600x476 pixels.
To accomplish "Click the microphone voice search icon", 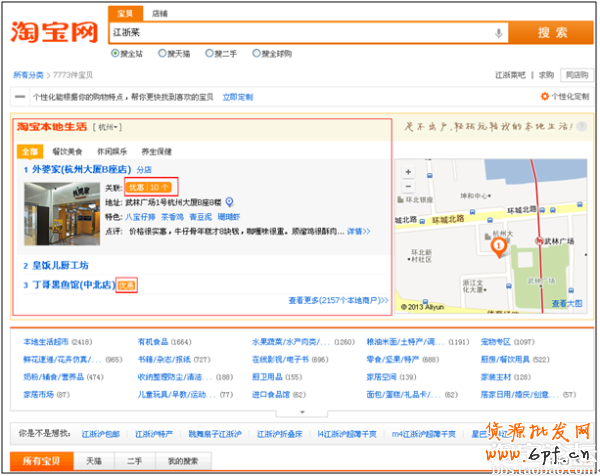I will pyautogui.click(x=498, y=33).
